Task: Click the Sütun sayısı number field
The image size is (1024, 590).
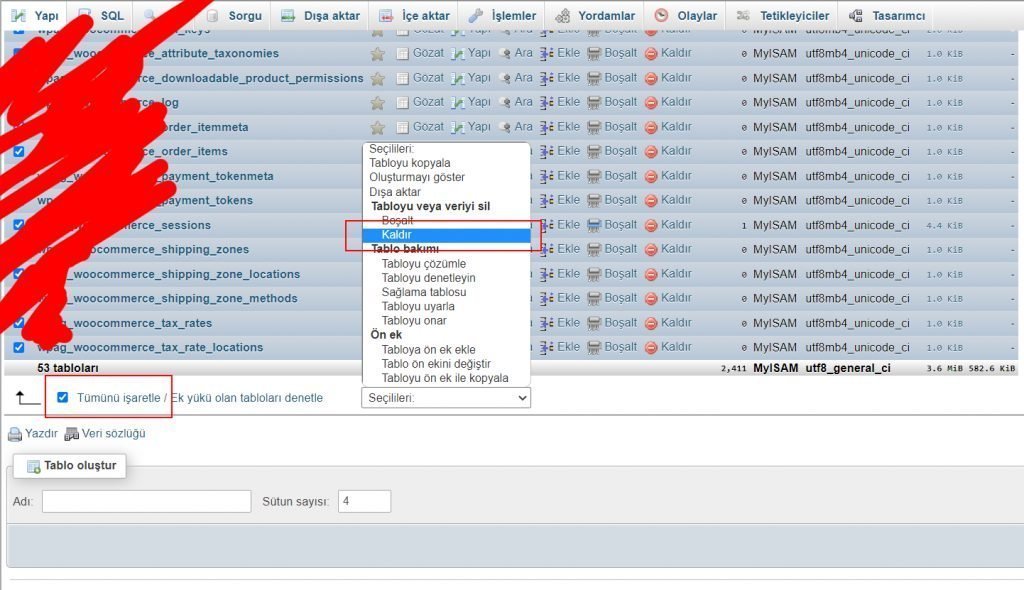Action: pos(364,501)
